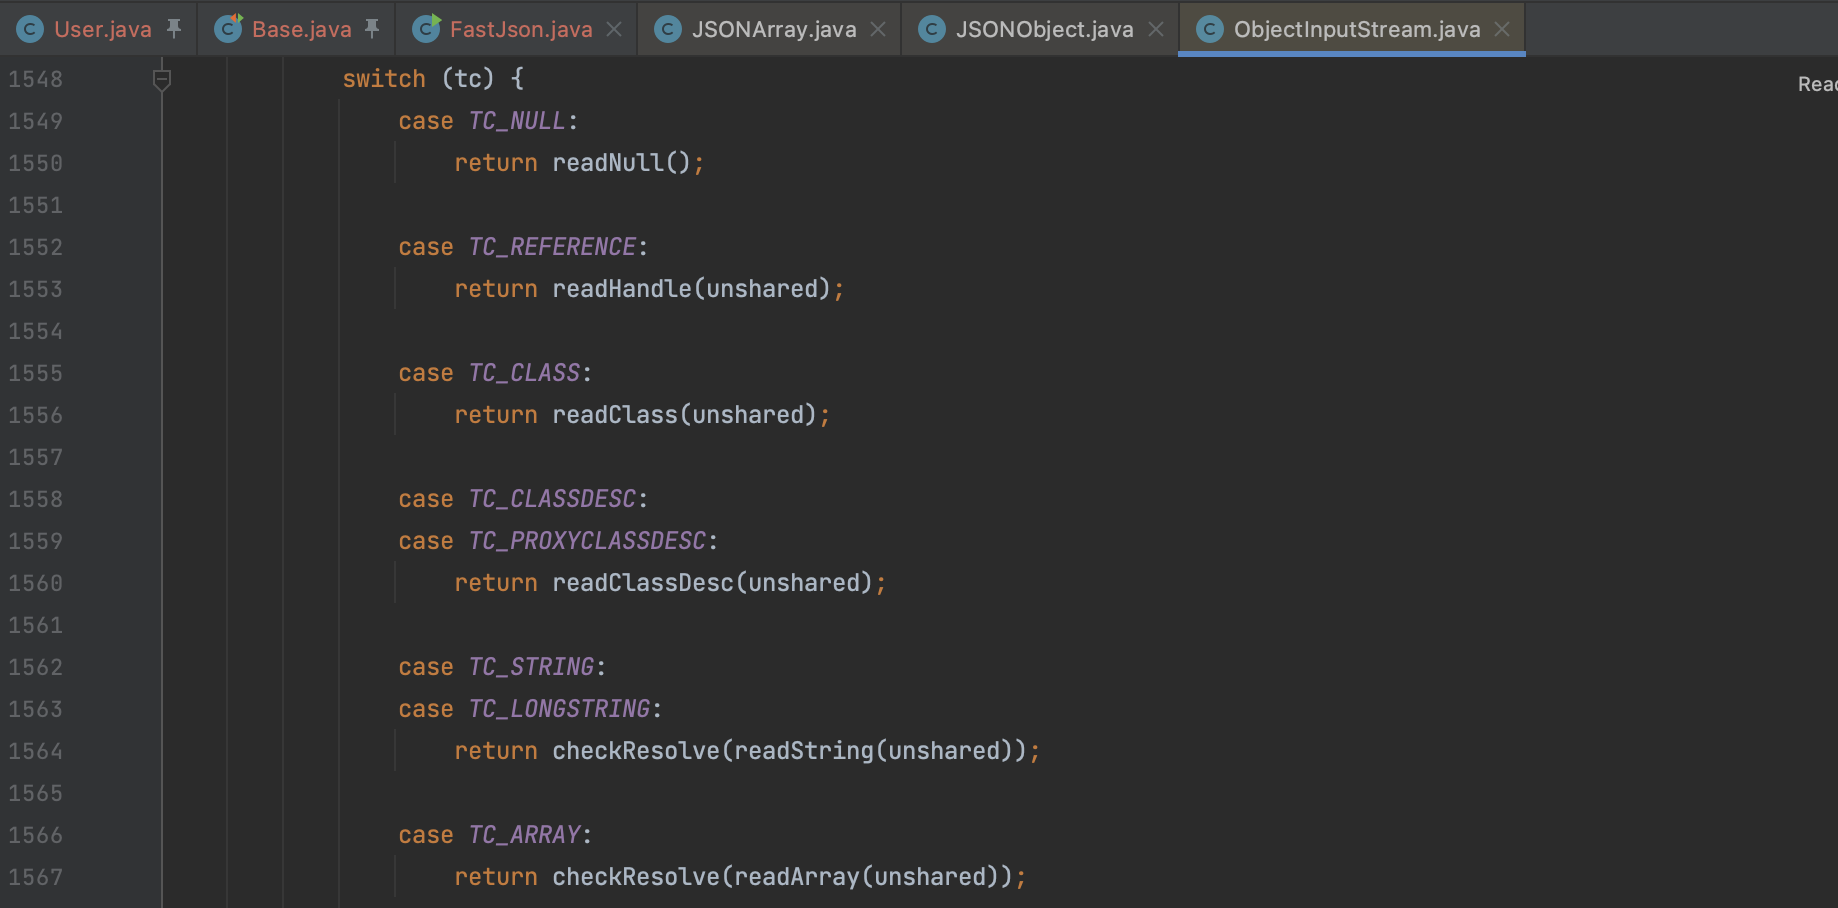Click checkResolve on line 1567
The image size is (1838, 908).
click(636, 877)
